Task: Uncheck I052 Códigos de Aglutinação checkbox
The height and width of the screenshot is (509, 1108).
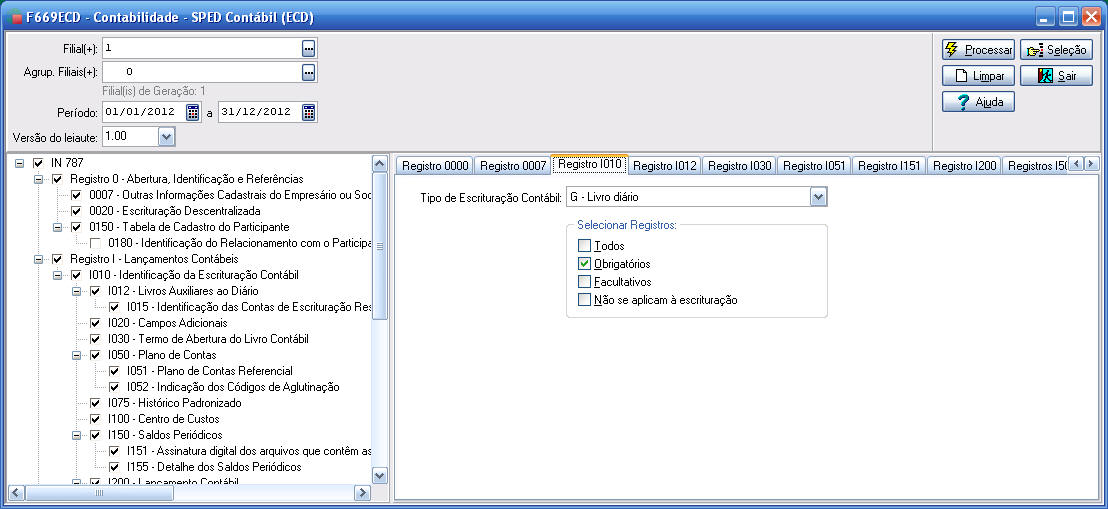Action: (114, 387)
